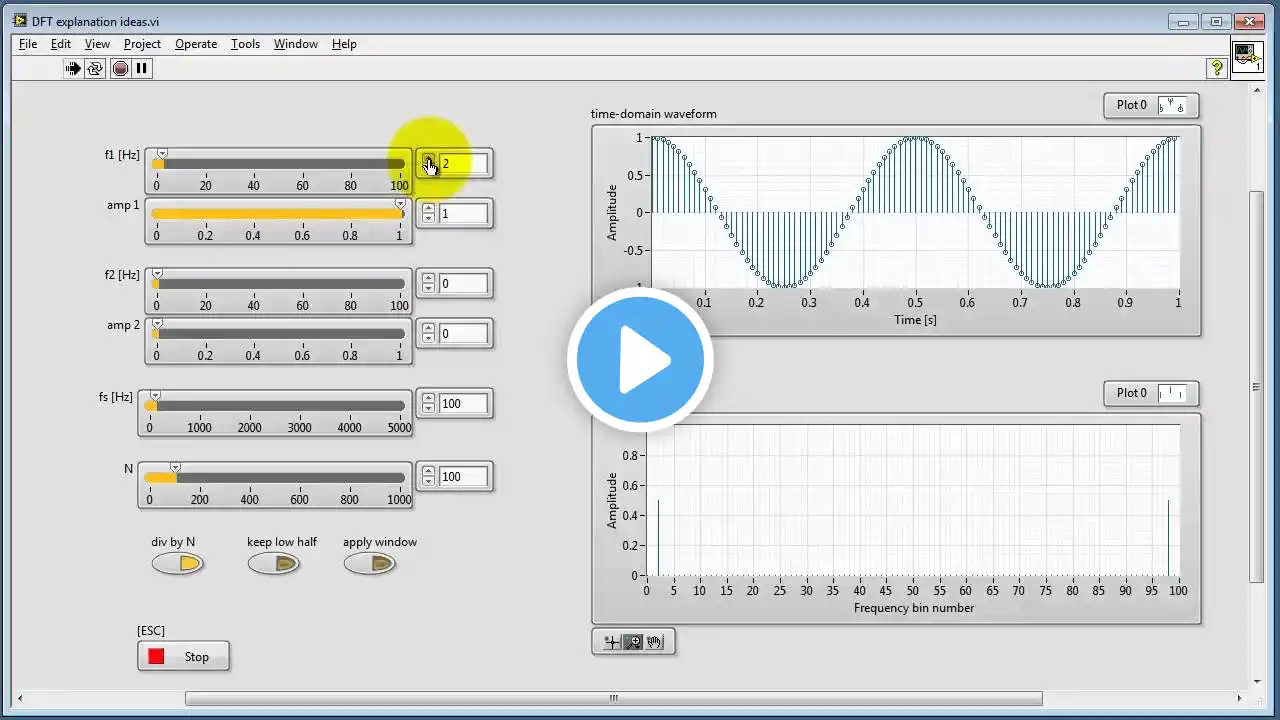
Task: Open the Context Help question mark icon
Action: tap(1217, 68)
